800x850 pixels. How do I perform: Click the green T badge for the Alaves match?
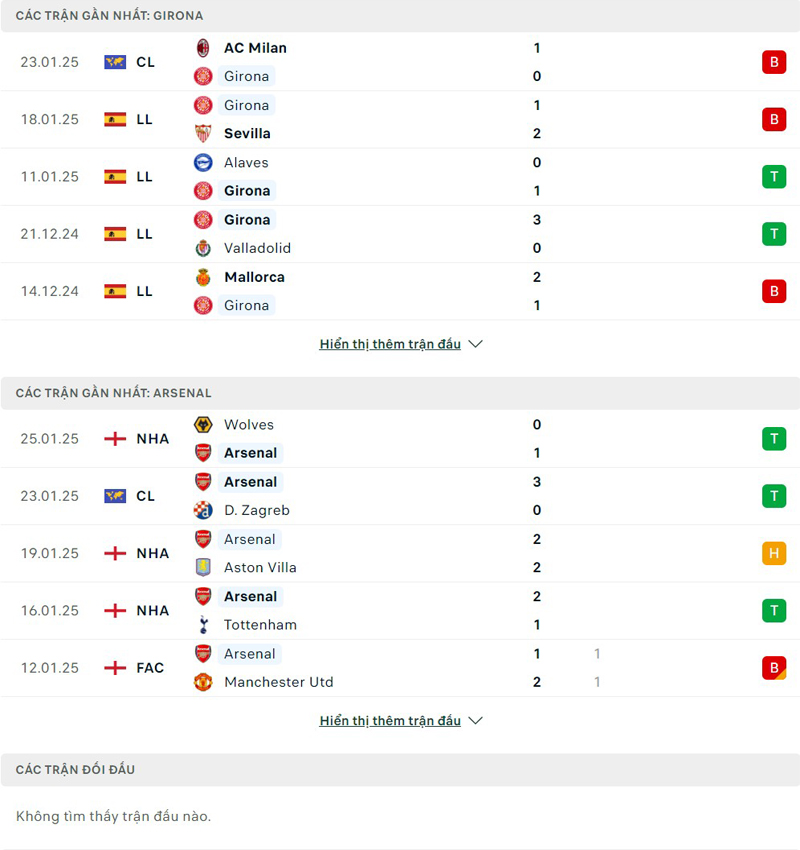pyautogui.click(x=774, y=176)
